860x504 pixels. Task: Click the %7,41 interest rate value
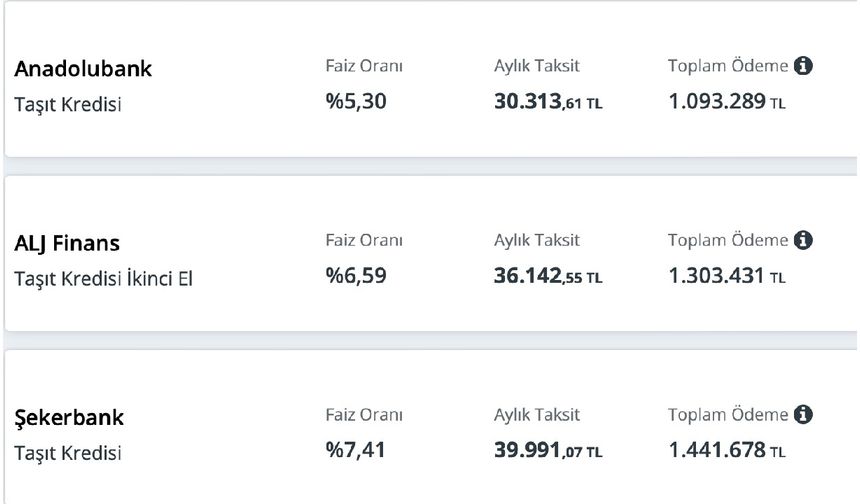point(355,450)
